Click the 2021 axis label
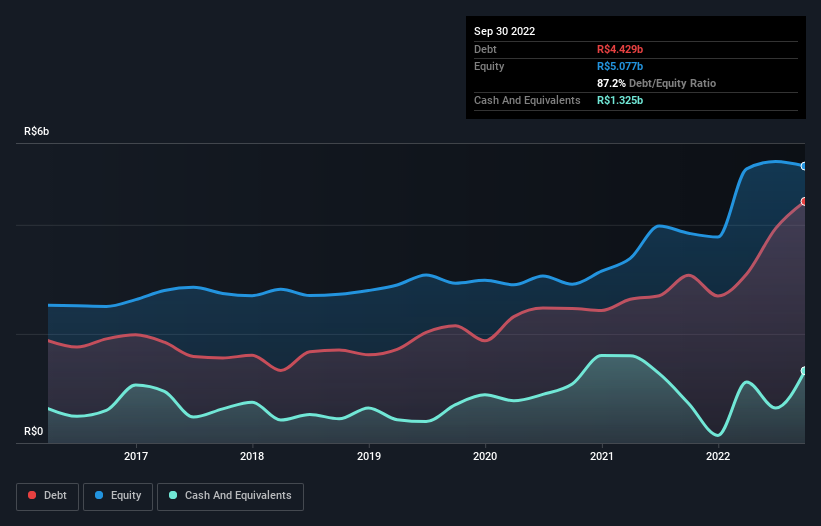 coord(602,456)
